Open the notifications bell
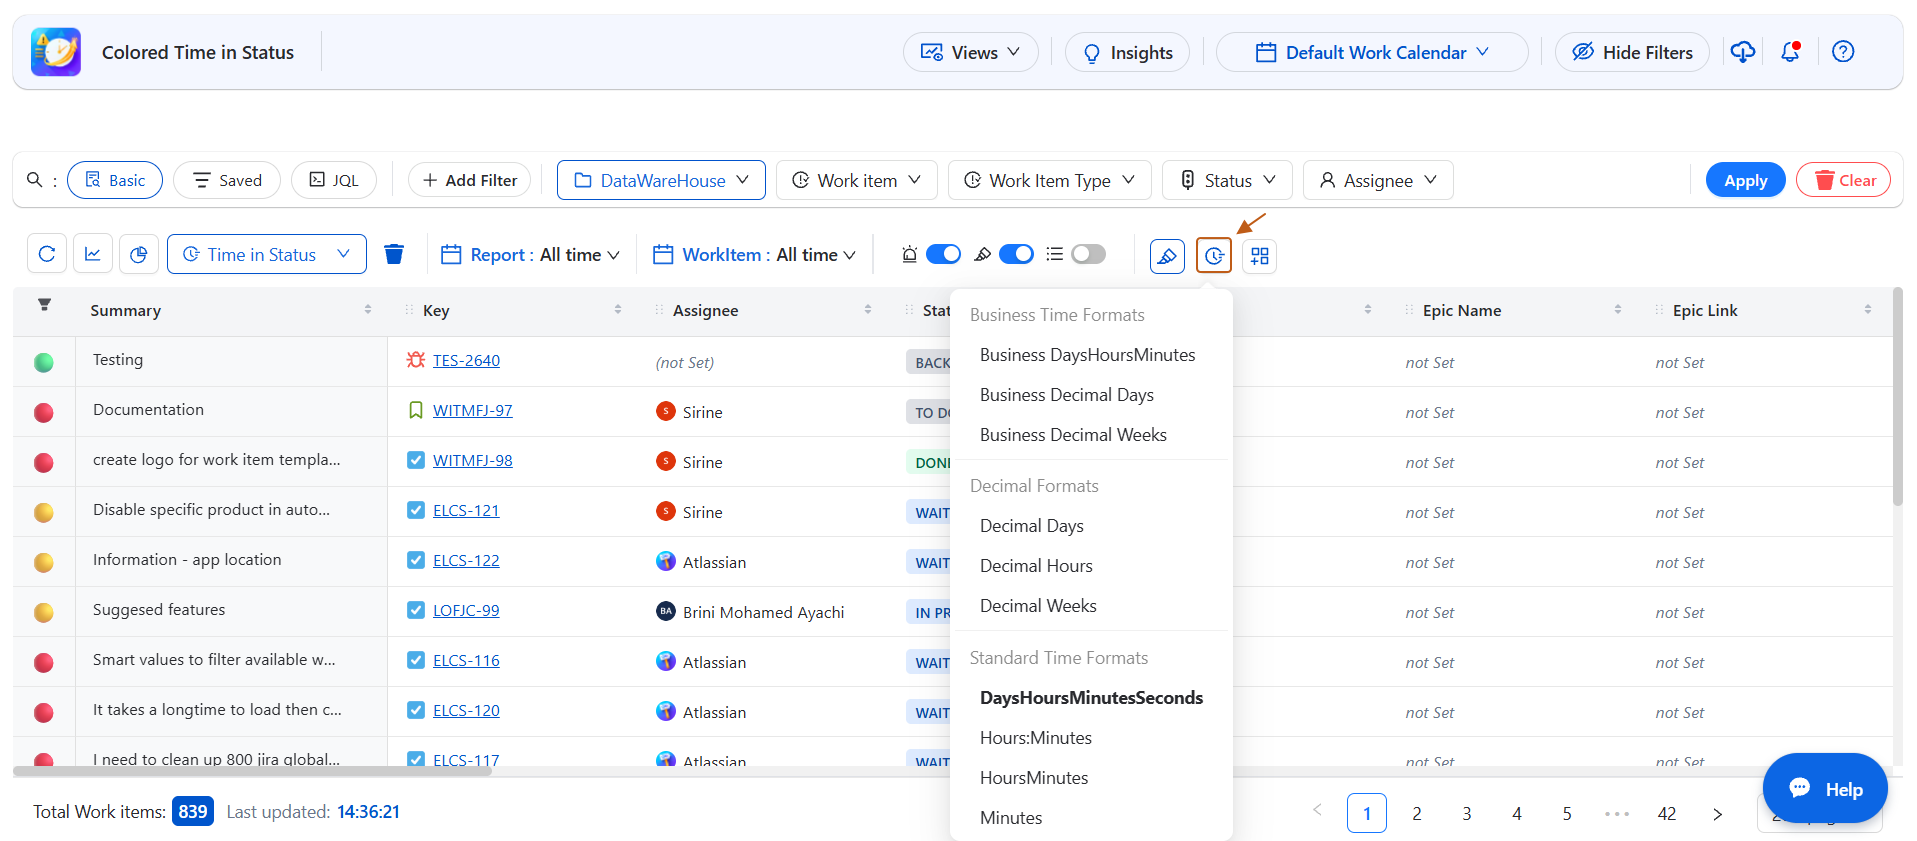The height and width of the screenshot is (841, 1917). click(1790, 52)
